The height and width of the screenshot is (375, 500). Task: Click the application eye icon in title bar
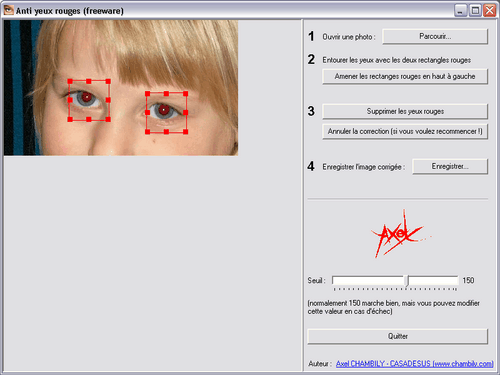click(9, 10)
